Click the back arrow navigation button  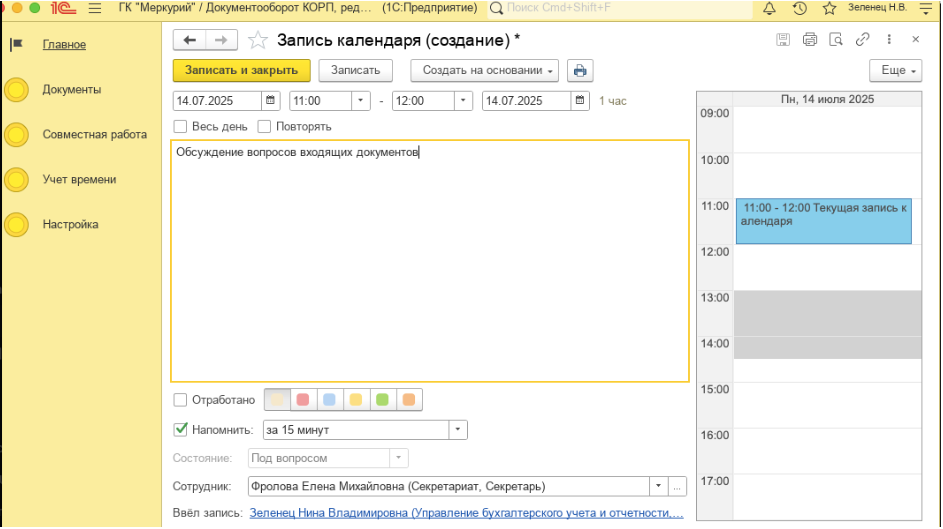click(190, 40)
